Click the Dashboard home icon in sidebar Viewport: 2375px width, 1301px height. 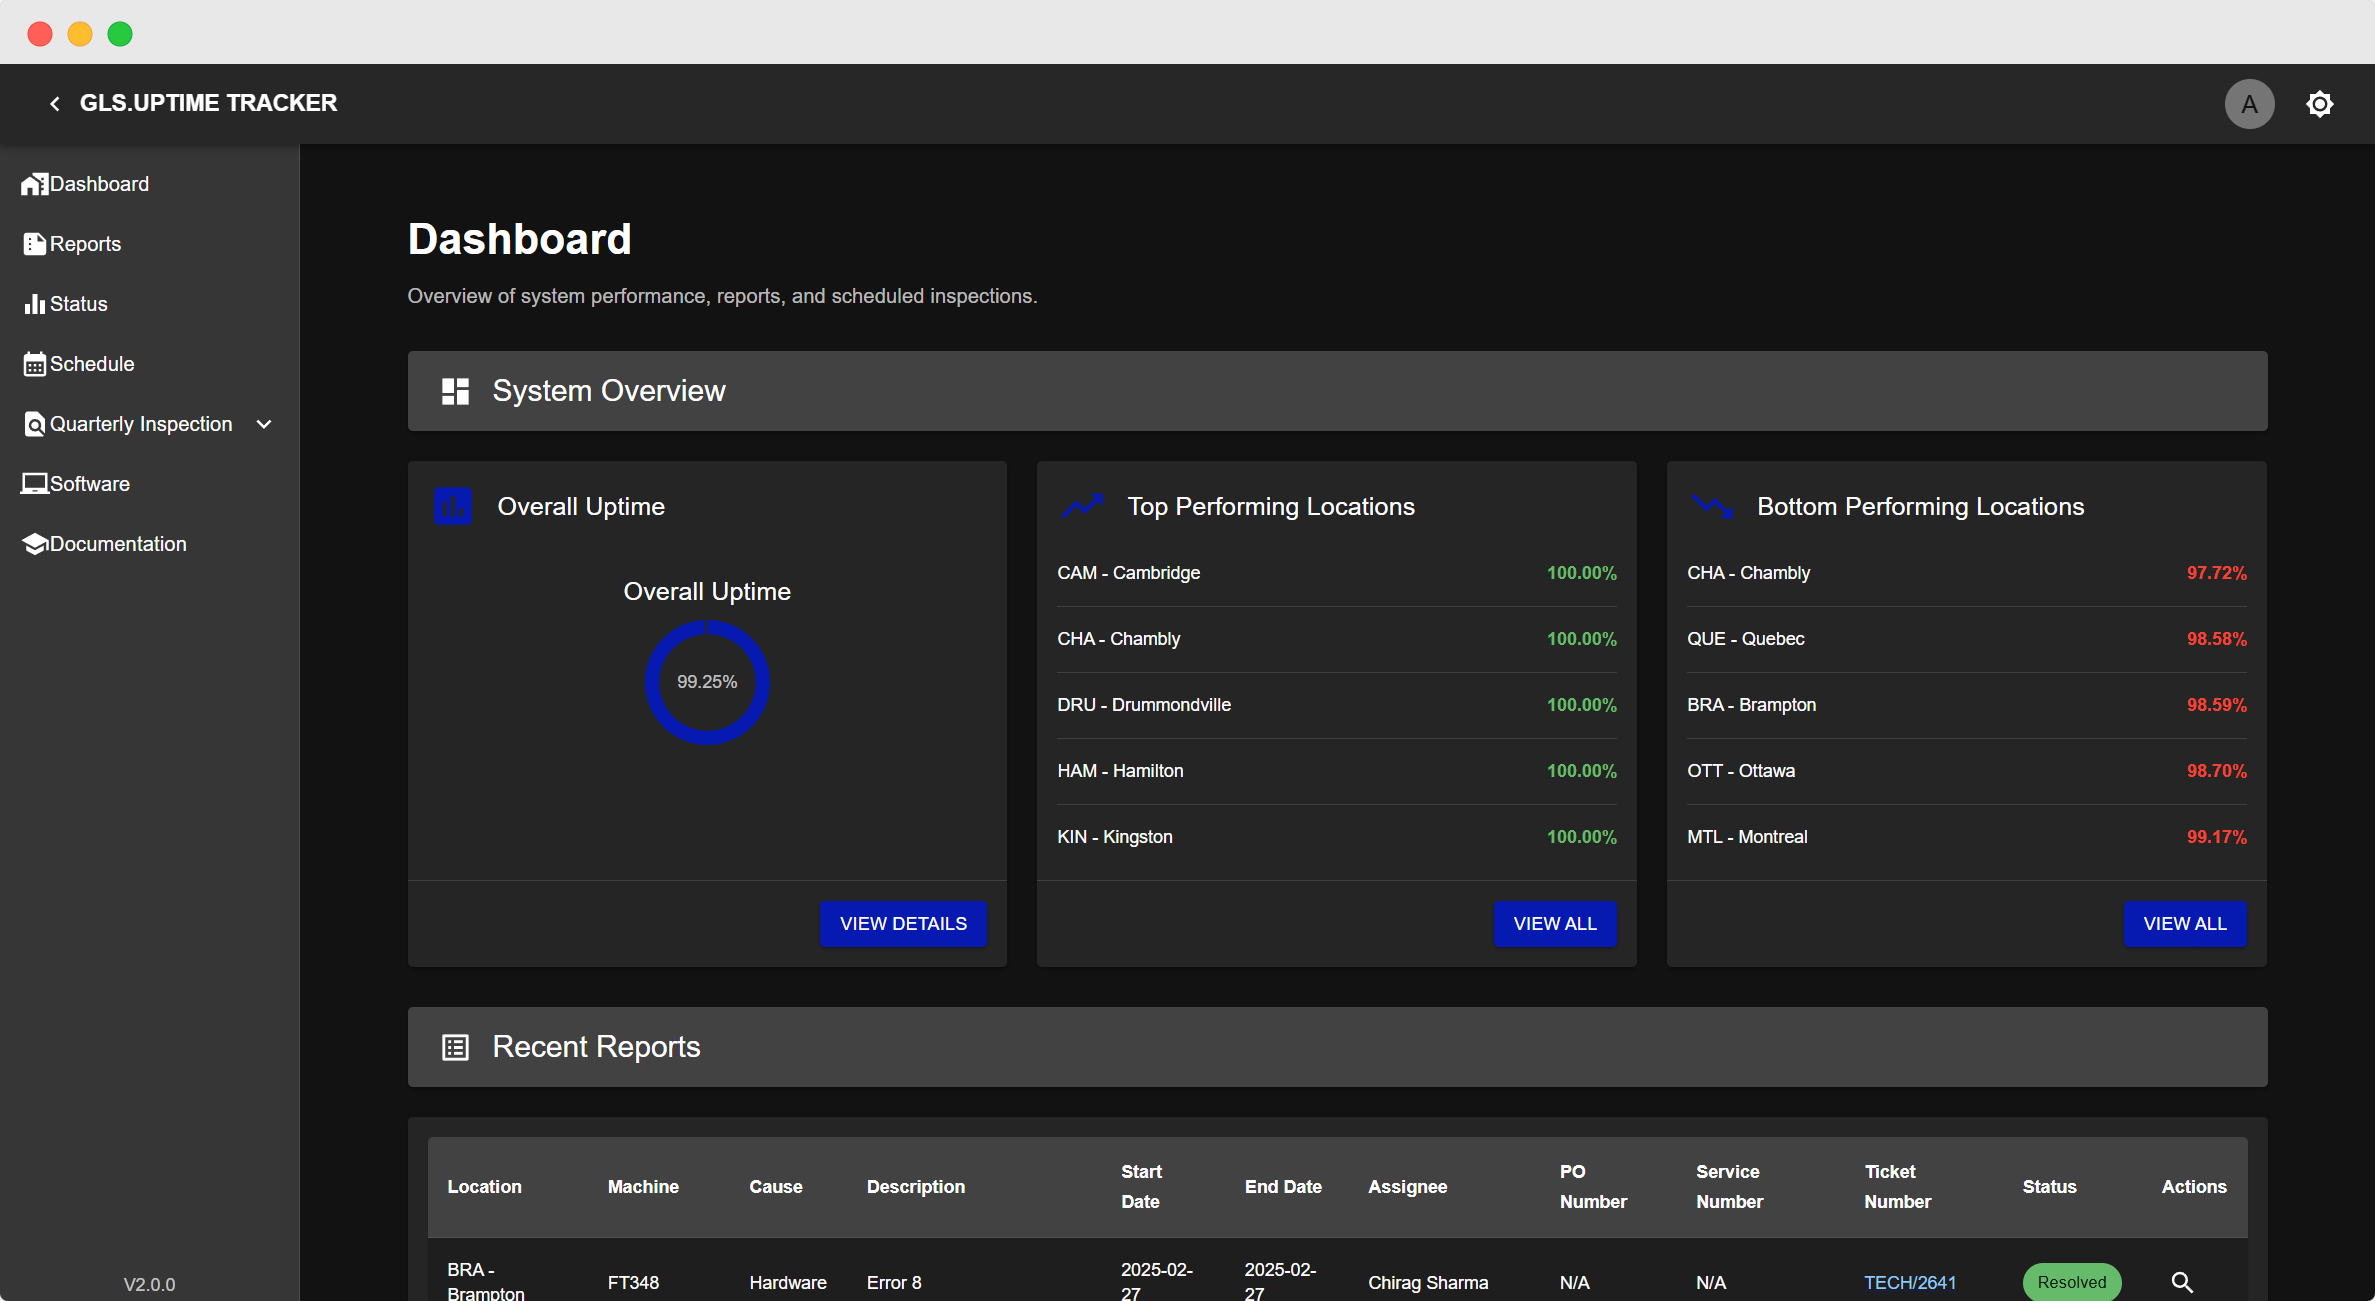(34, 184)
